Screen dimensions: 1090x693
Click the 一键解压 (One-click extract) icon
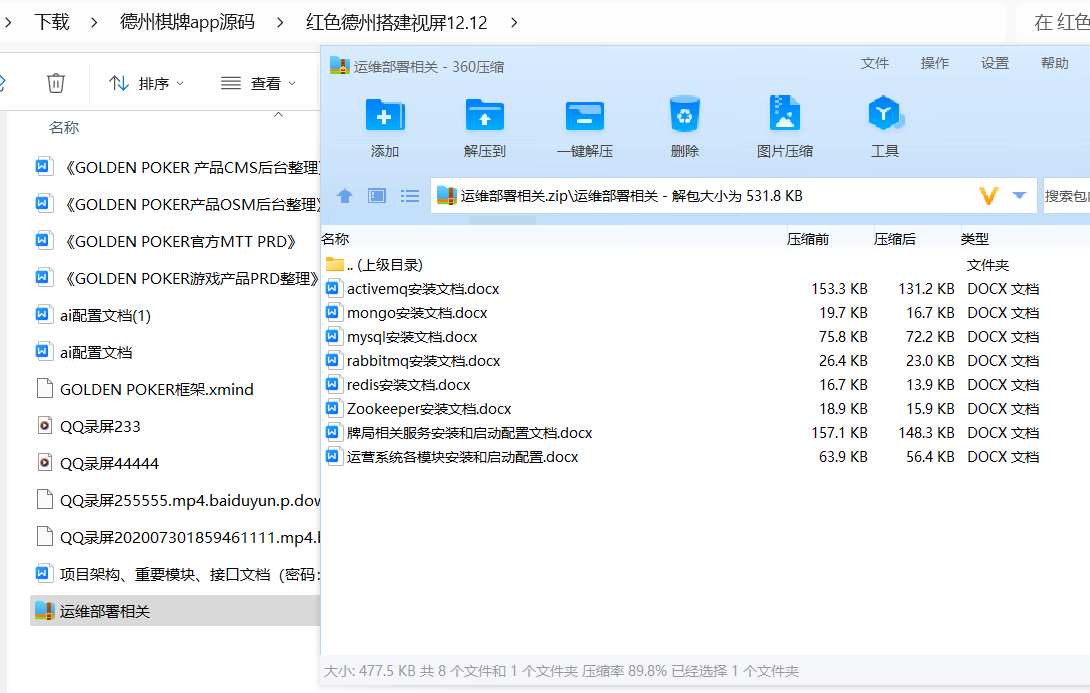pos(585,115)
